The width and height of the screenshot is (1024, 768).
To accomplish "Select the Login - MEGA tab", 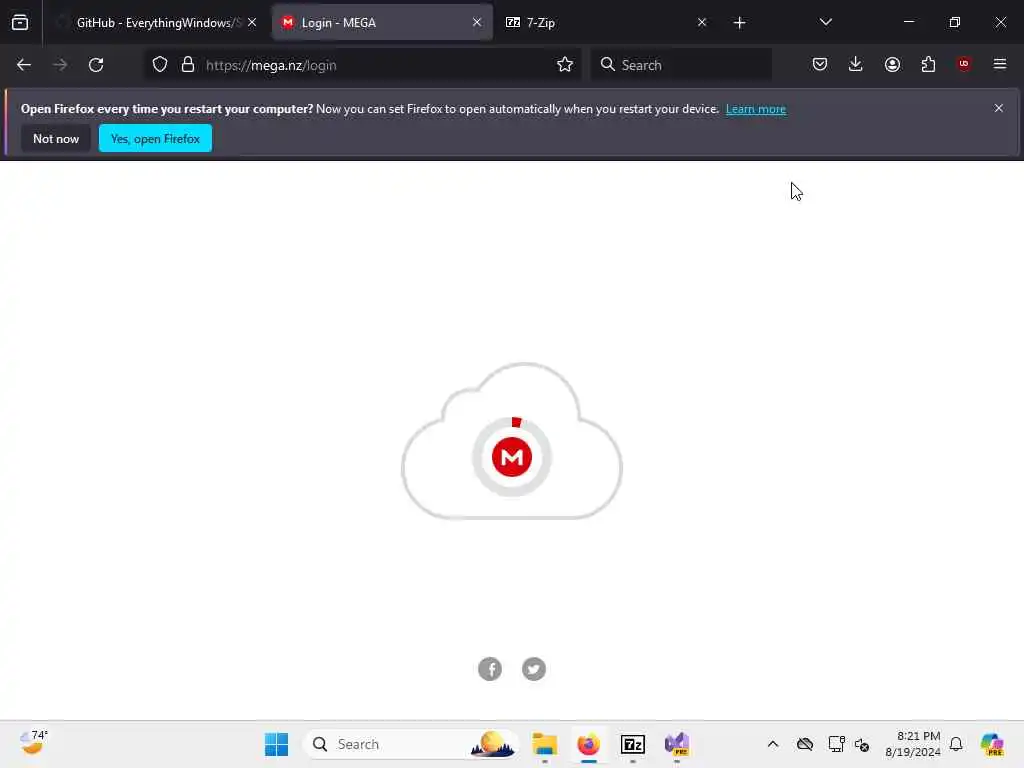I will 382,22.
